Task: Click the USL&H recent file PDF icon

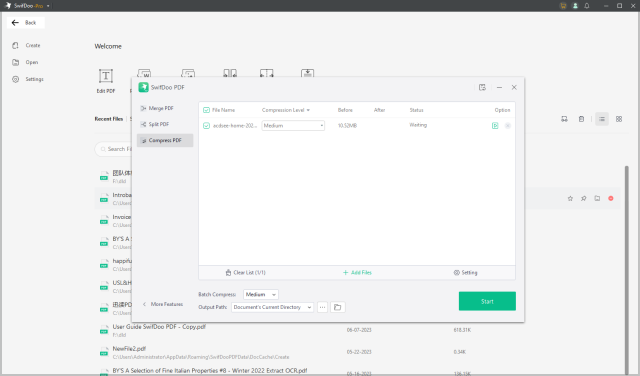Action: (104, 287)
